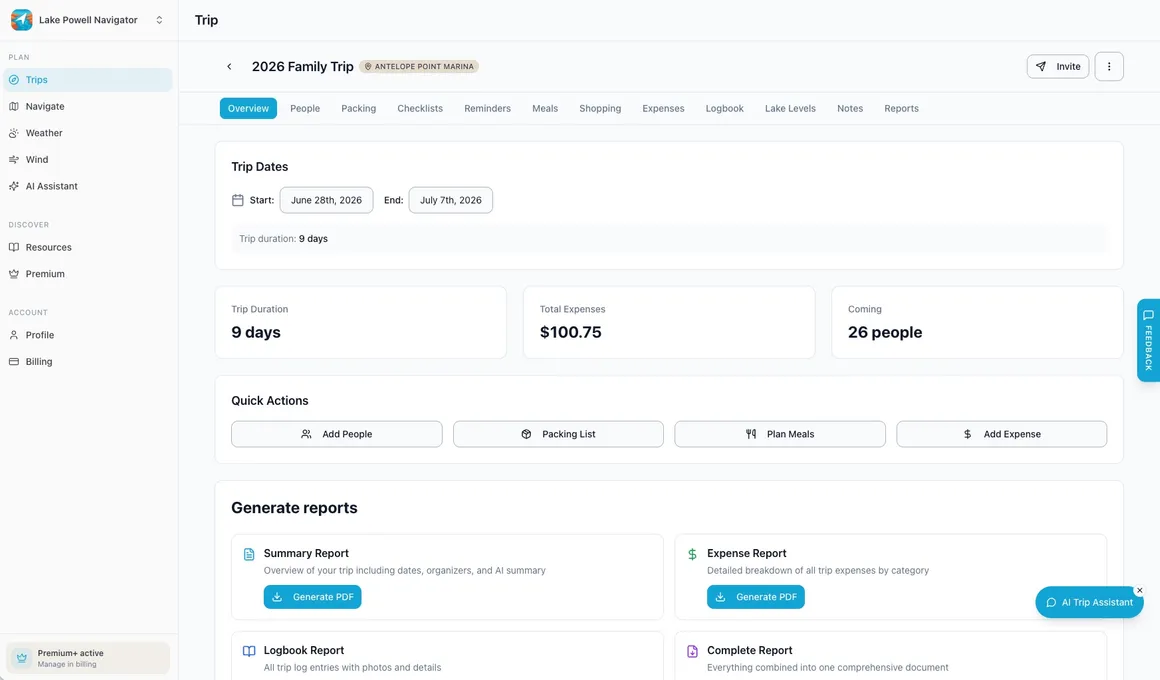Click the Complete Report file icon

(x=692, y=651)
